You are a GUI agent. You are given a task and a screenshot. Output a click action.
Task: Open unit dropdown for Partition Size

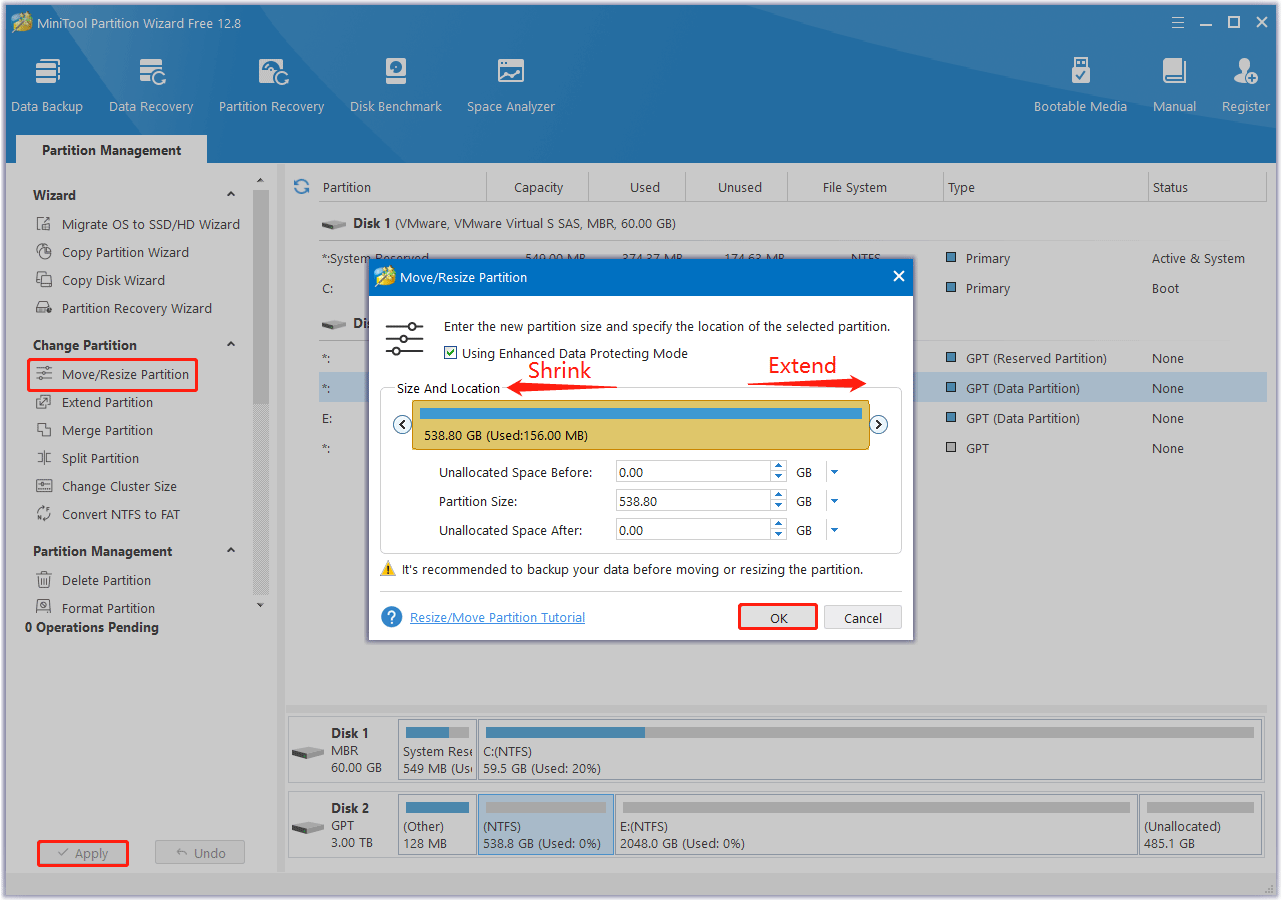(x=834, y=501)
